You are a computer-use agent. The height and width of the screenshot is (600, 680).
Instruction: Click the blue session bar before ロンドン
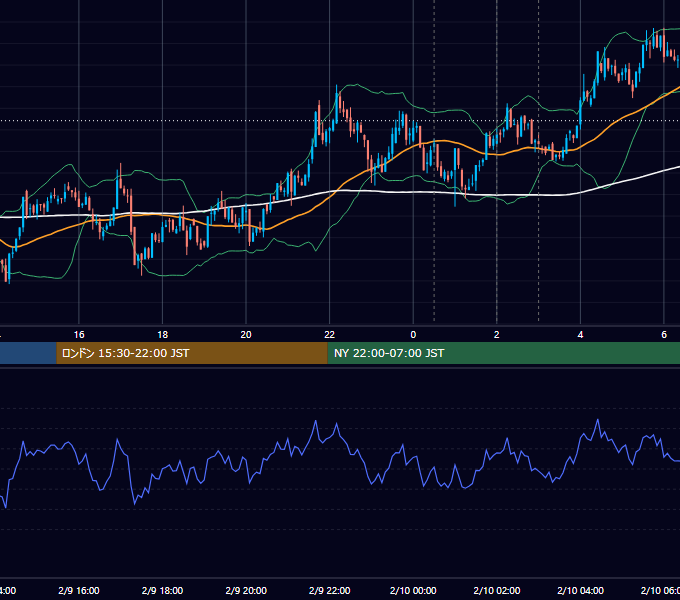pos(28,353)
